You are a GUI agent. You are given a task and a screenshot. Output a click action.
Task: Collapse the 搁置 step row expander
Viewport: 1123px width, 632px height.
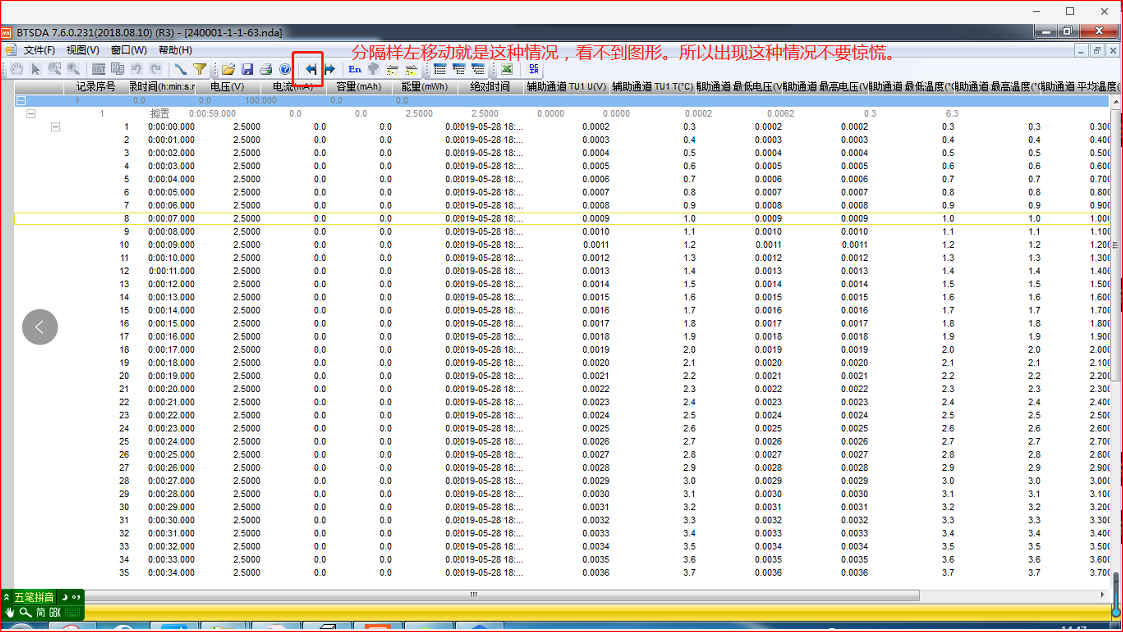(31, 113)
